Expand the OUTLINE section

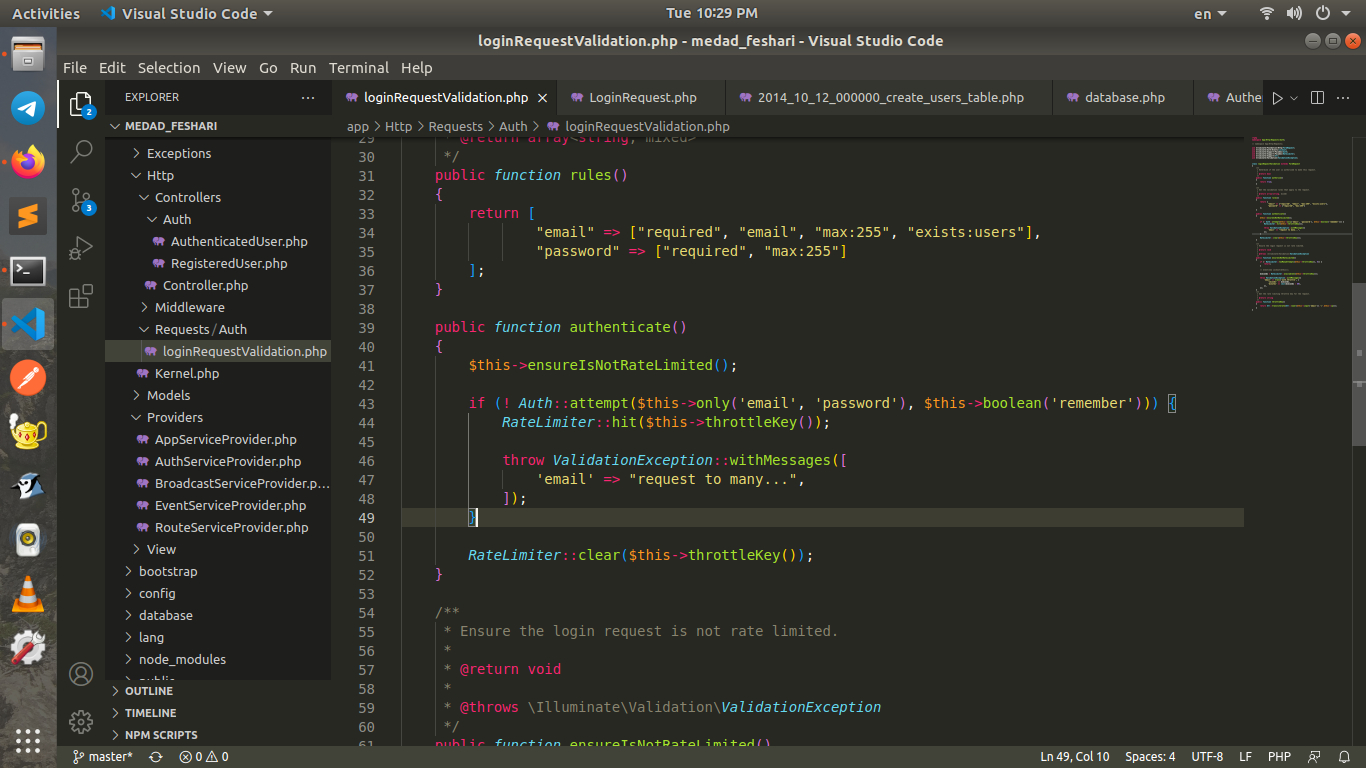click(218, 691)
